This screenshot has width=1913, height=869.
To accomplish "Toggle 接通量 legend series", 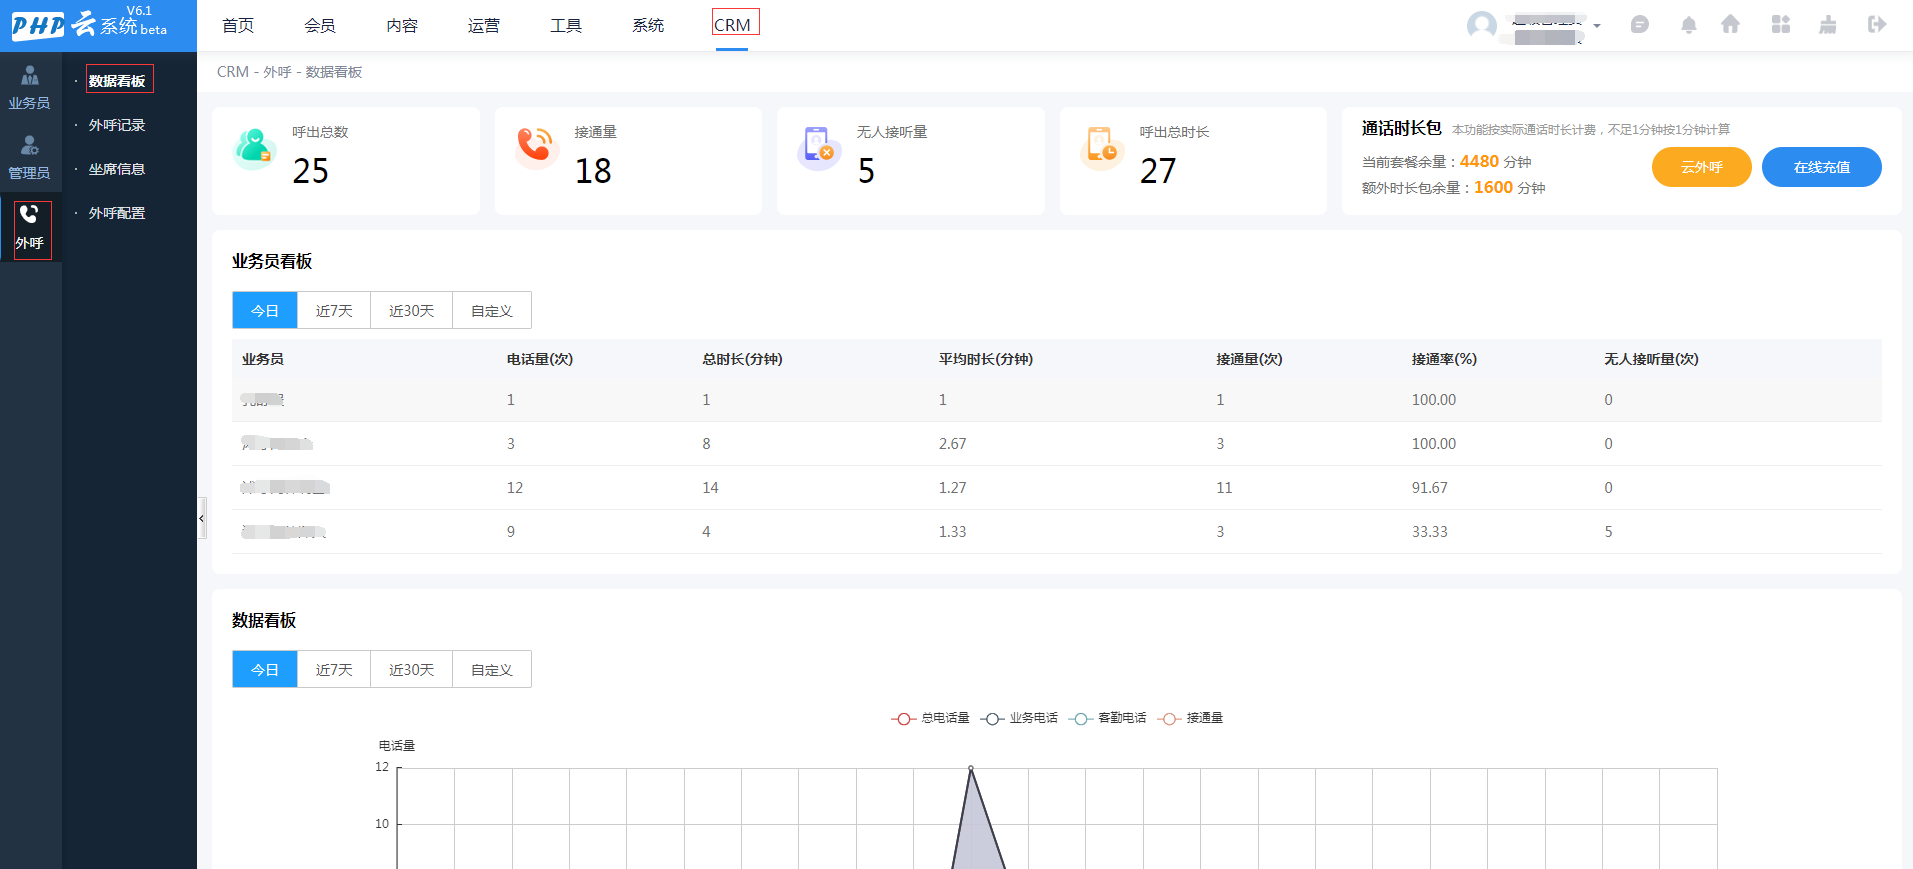I will point(1190,718).
